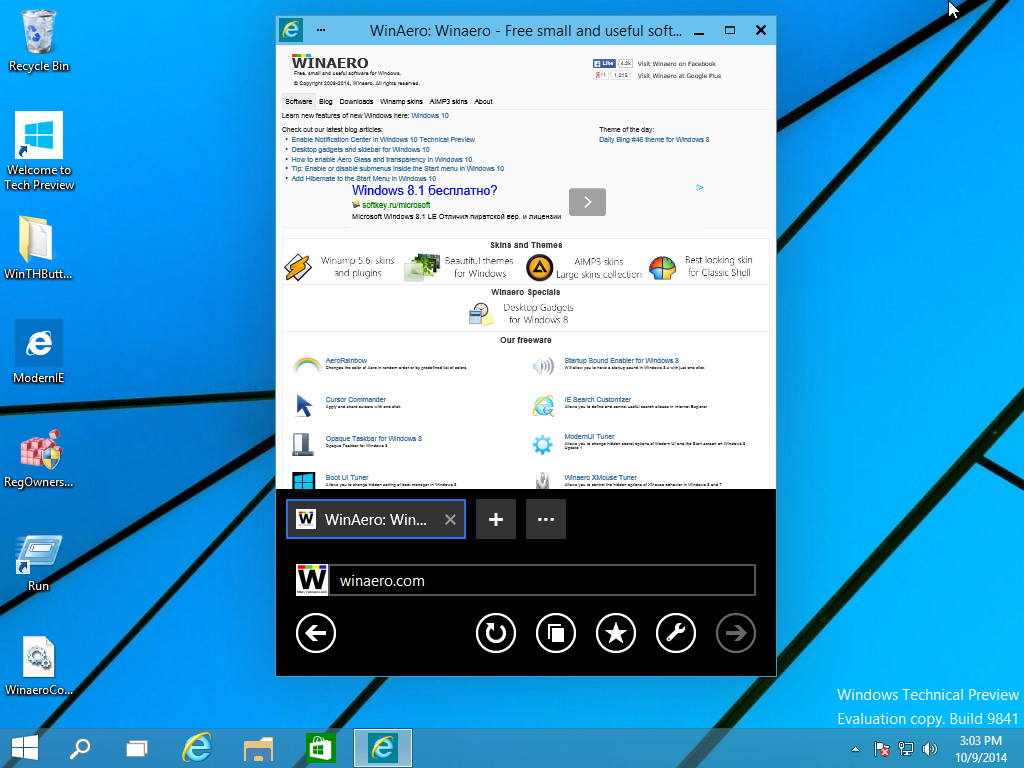The height and width of the screenshot is (768, 1024).
Task: Select the WinaeroCo... file on desktop
Action: [x=39, y=665]
